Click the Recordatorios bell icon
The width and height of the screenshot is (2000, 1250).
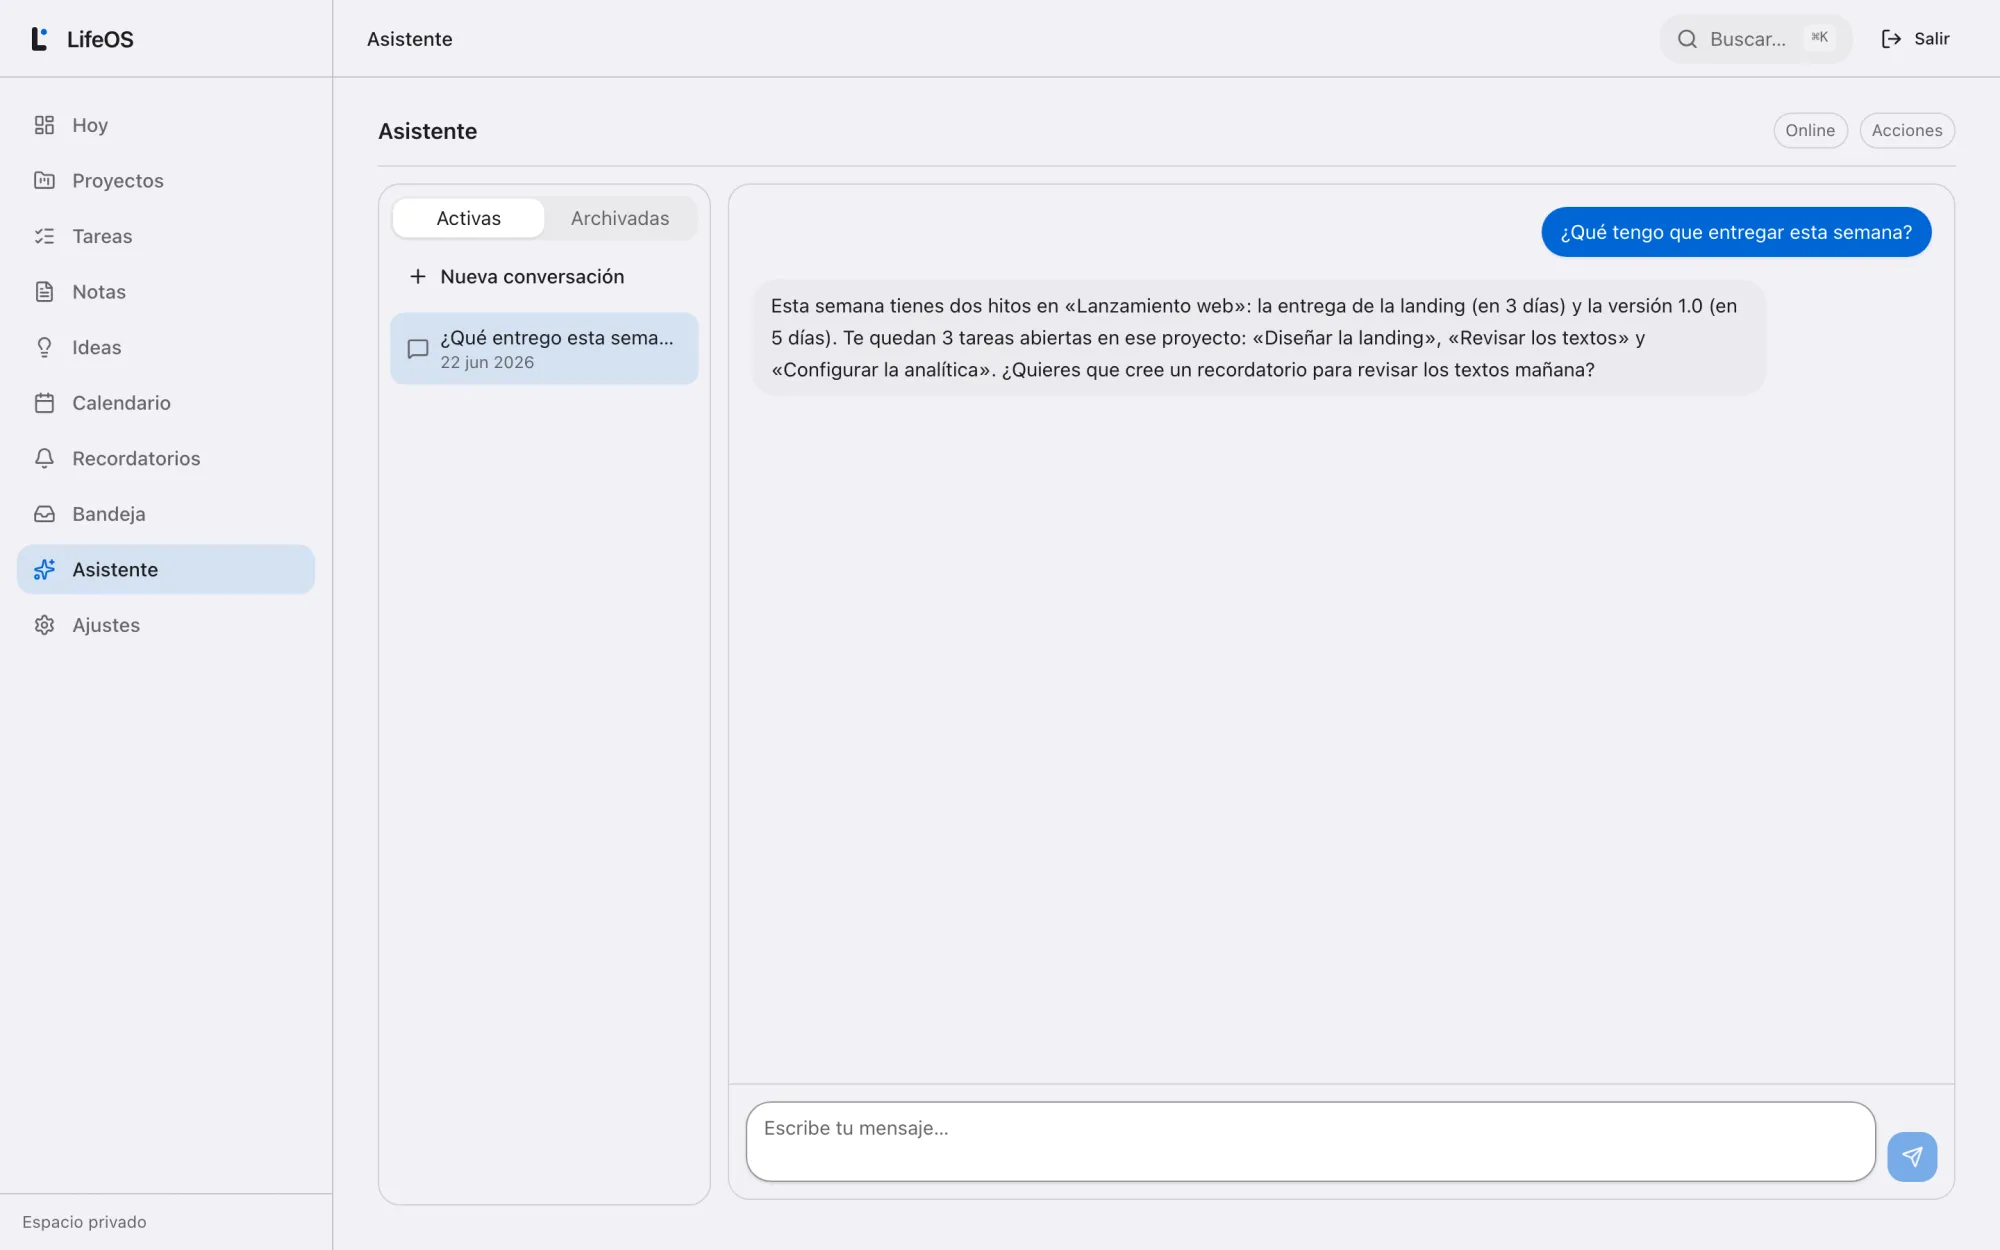(44, 458)
